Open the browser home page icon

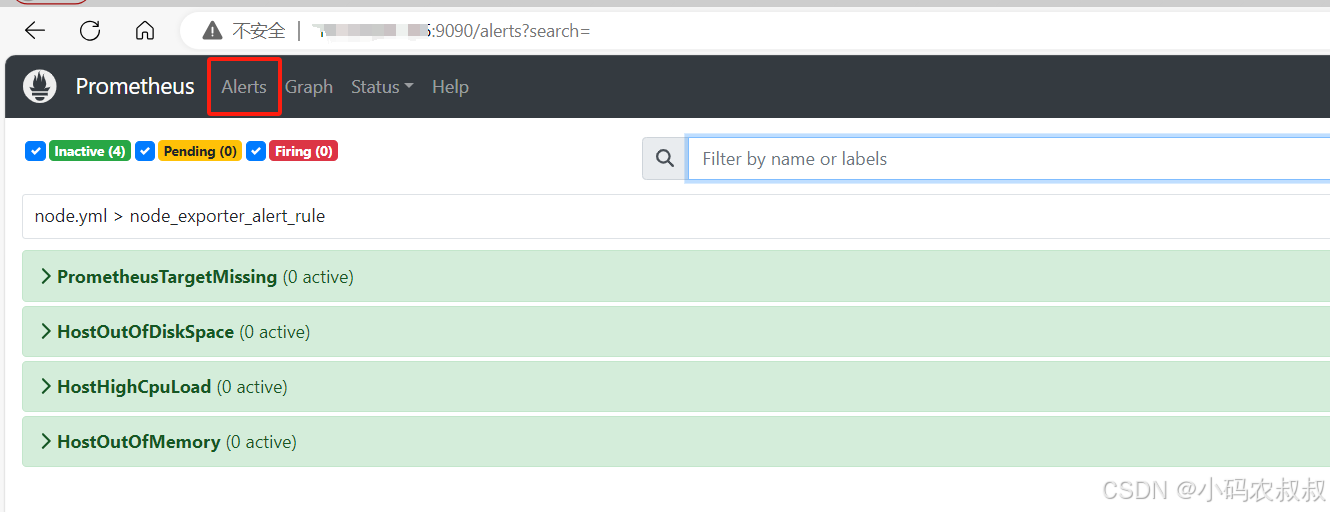click(x=145, y=31)
